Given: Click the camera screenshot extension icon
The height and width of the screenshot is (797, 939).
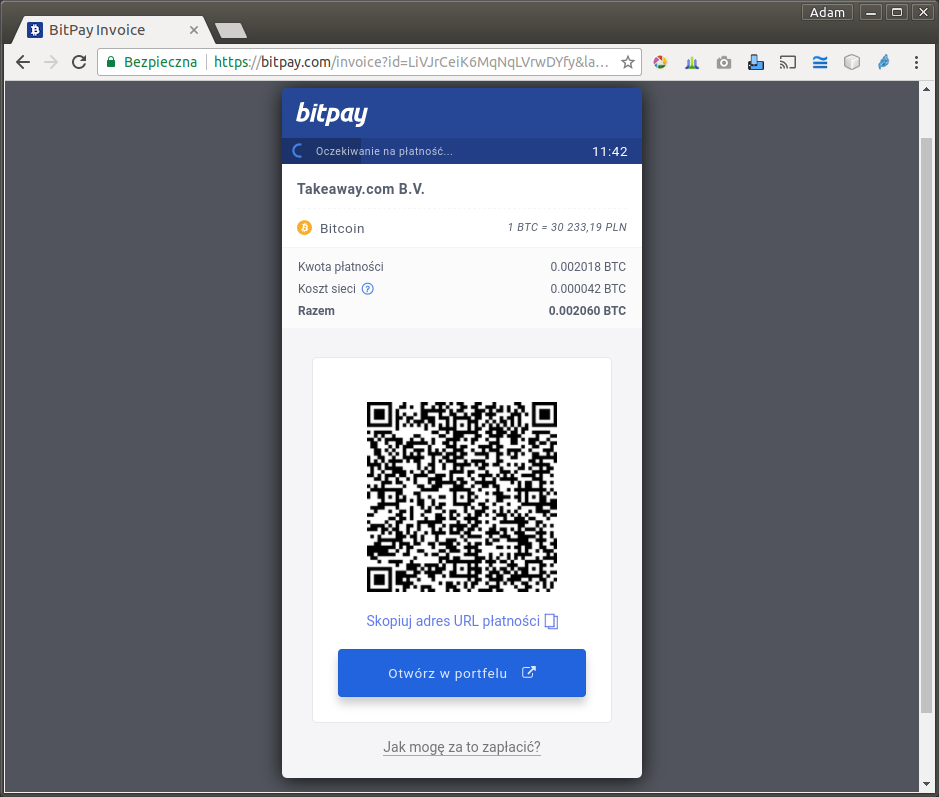Looking at the screenshot, I should click(x=724, y=62).
